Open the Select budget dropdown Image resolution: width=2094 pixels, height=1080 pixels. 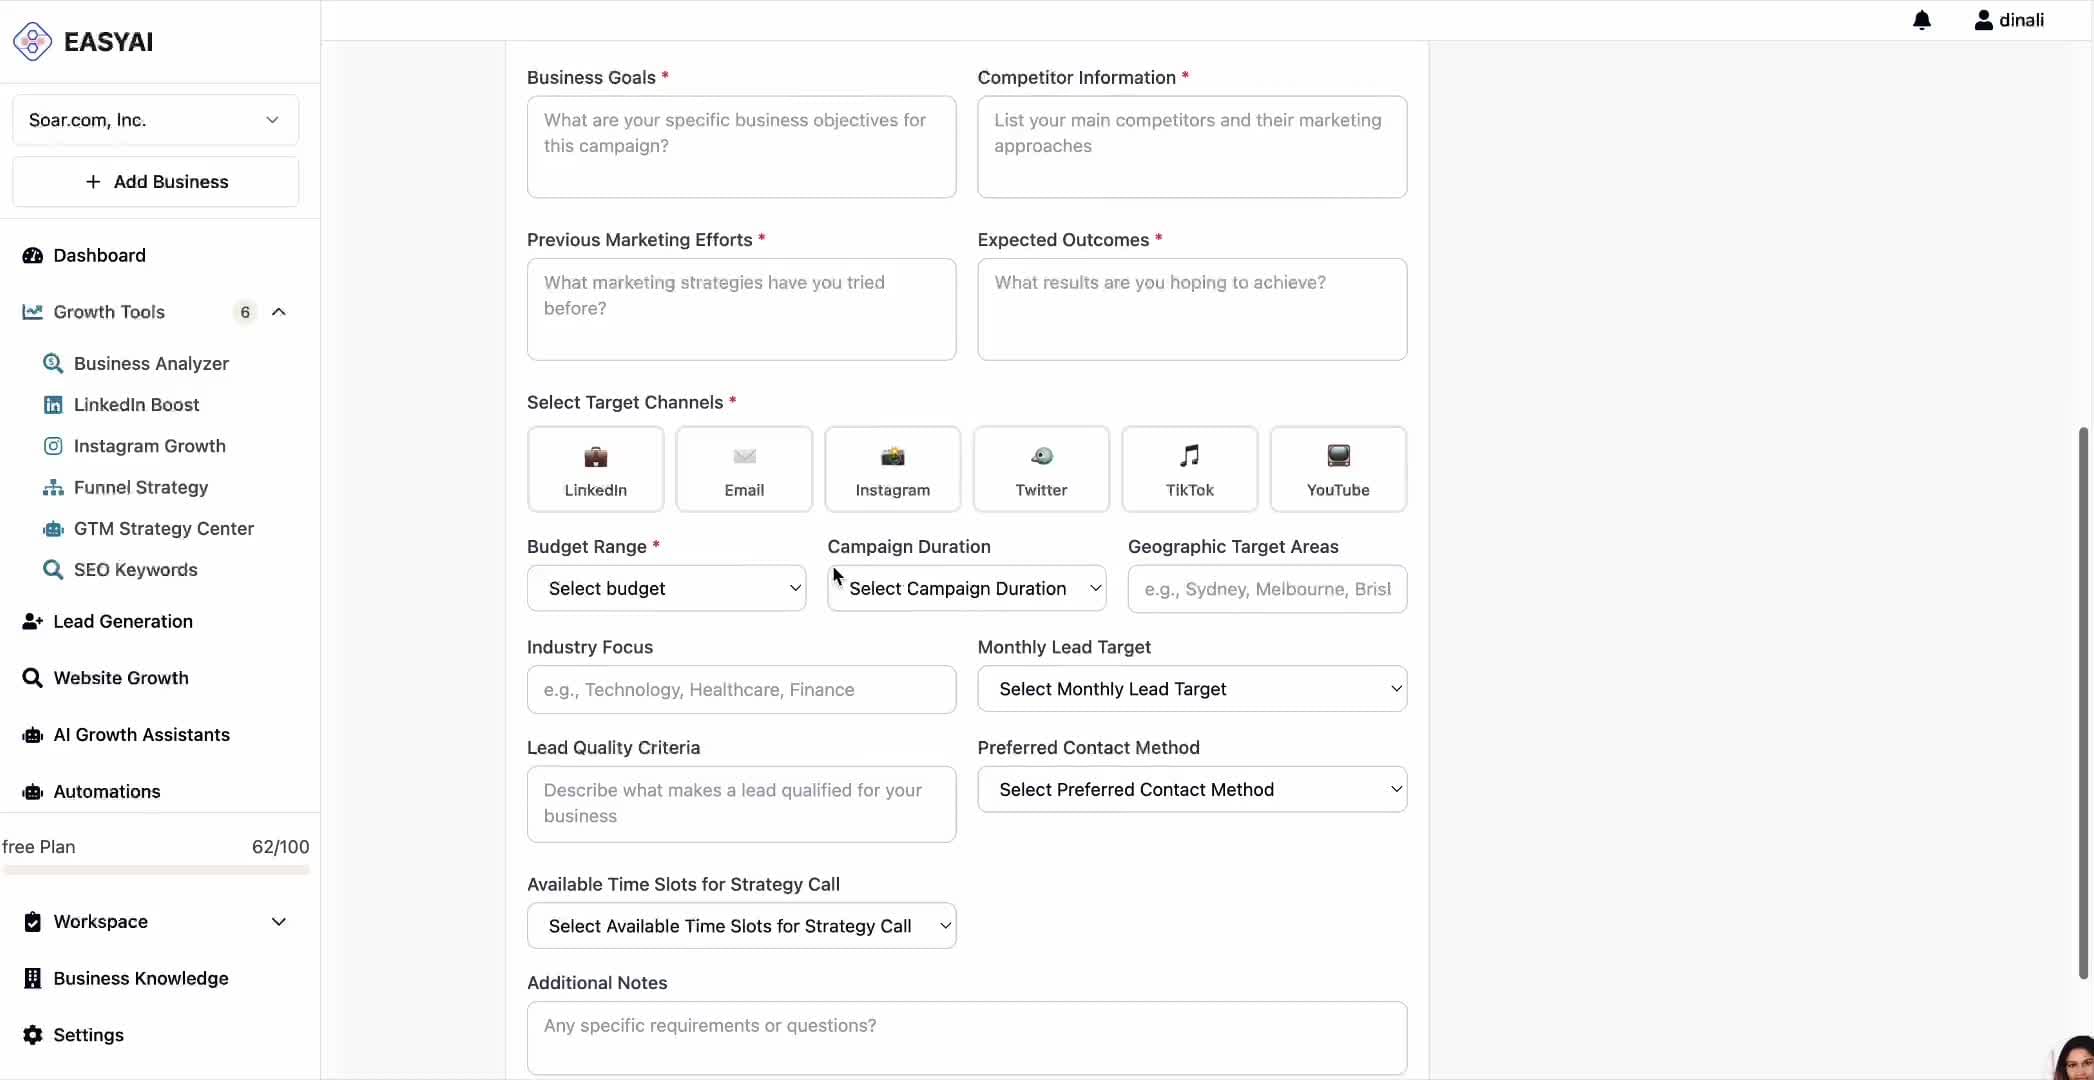(666, 588)
